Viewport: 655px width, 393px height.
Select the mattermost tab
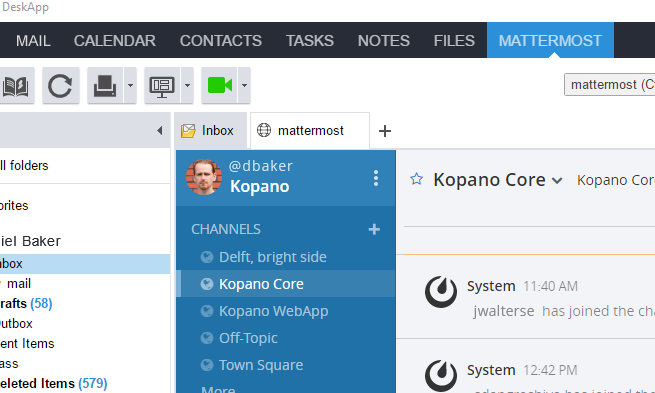click(x=310, y=131)
